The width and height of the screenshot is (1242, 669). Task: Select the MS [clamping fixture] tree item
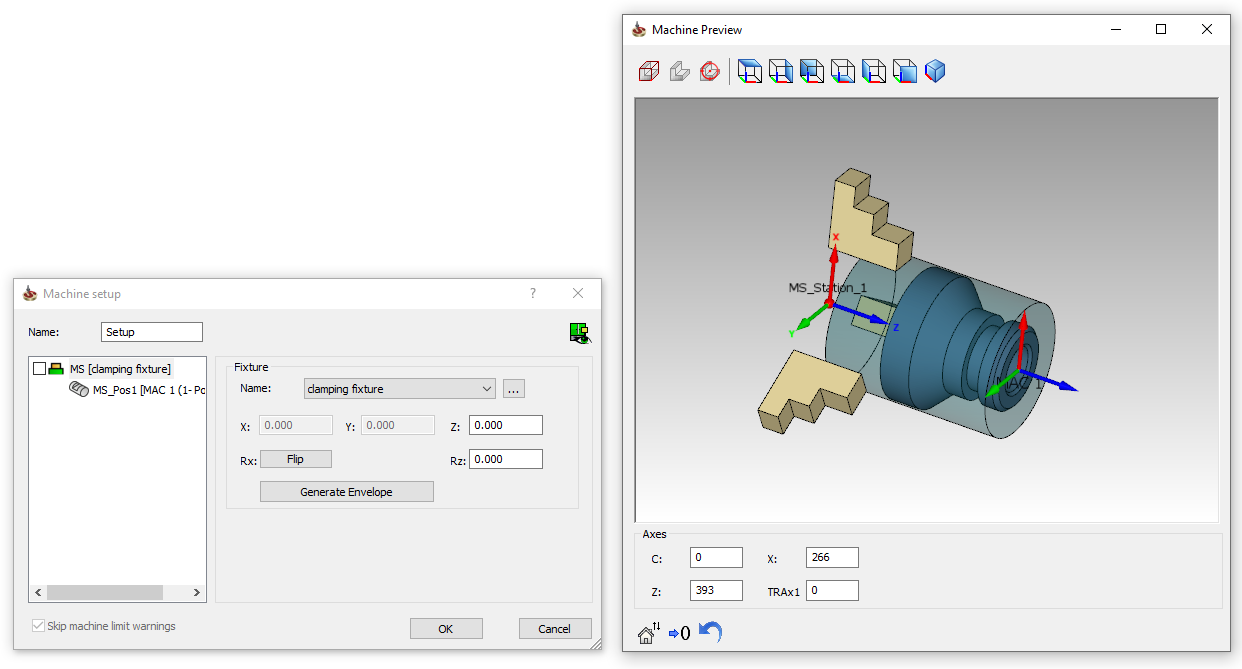click(x=120, y=369)
